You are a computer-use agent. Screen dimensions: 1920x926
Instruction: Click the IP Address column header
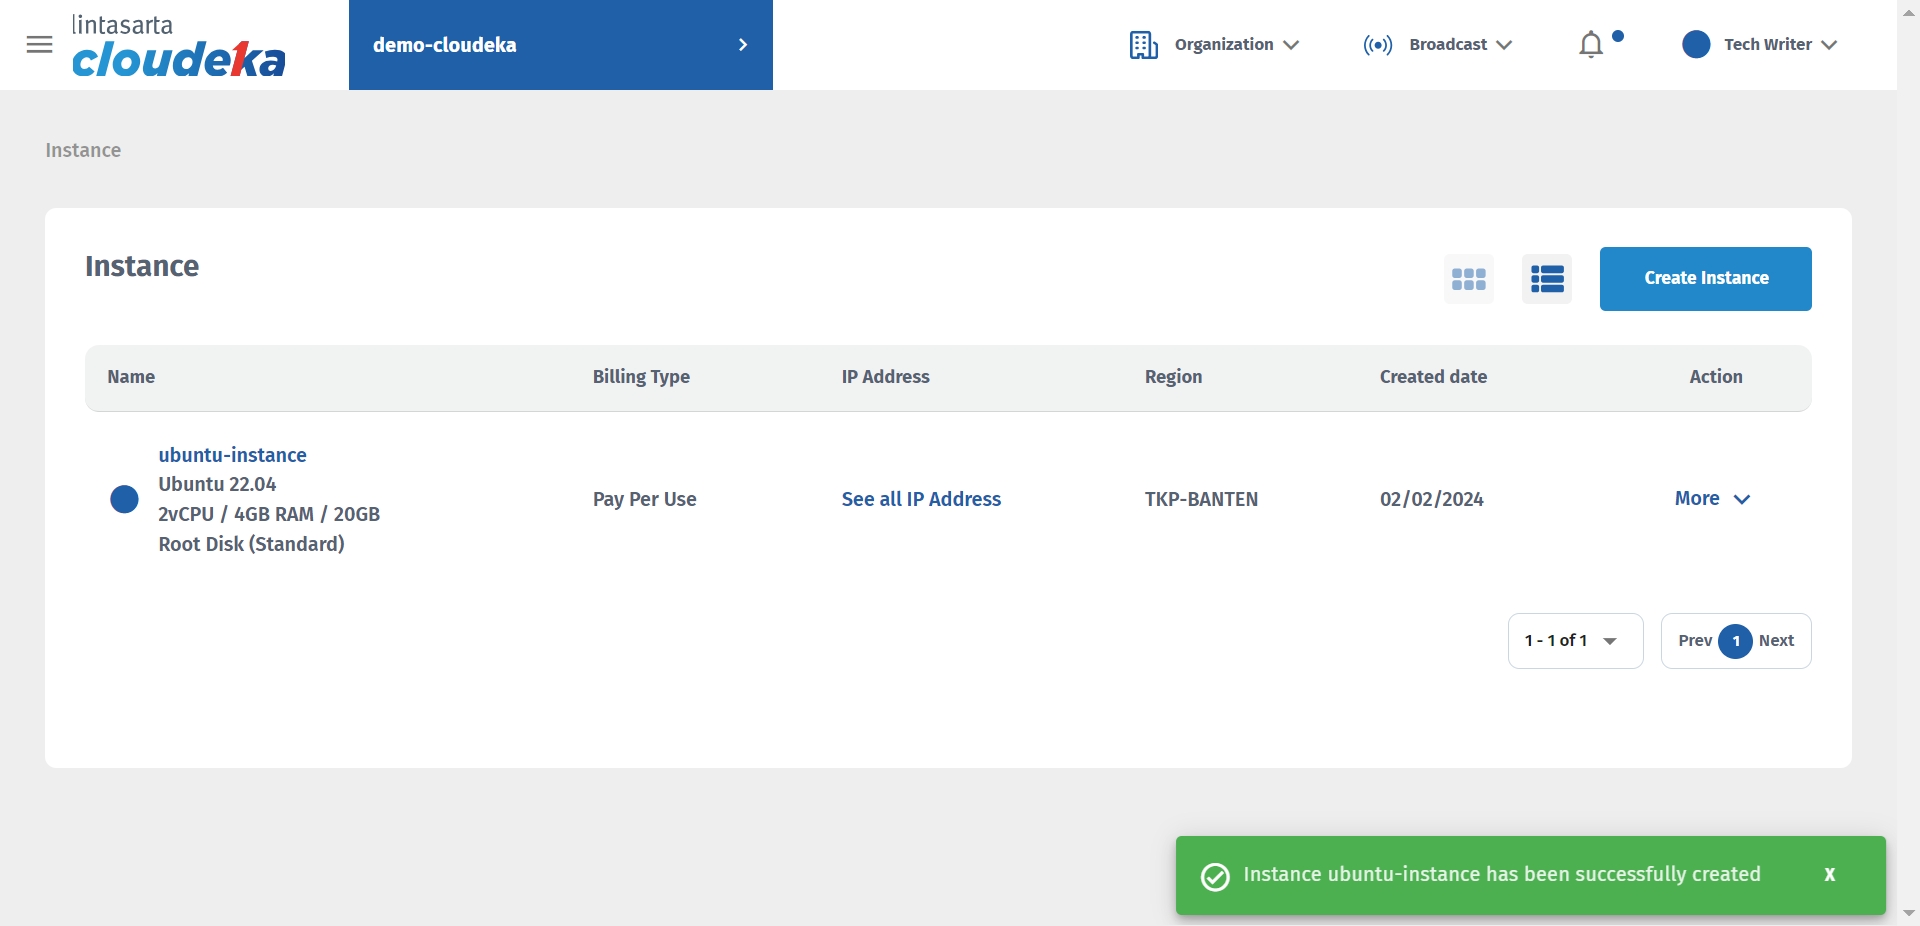pos(885,377)
